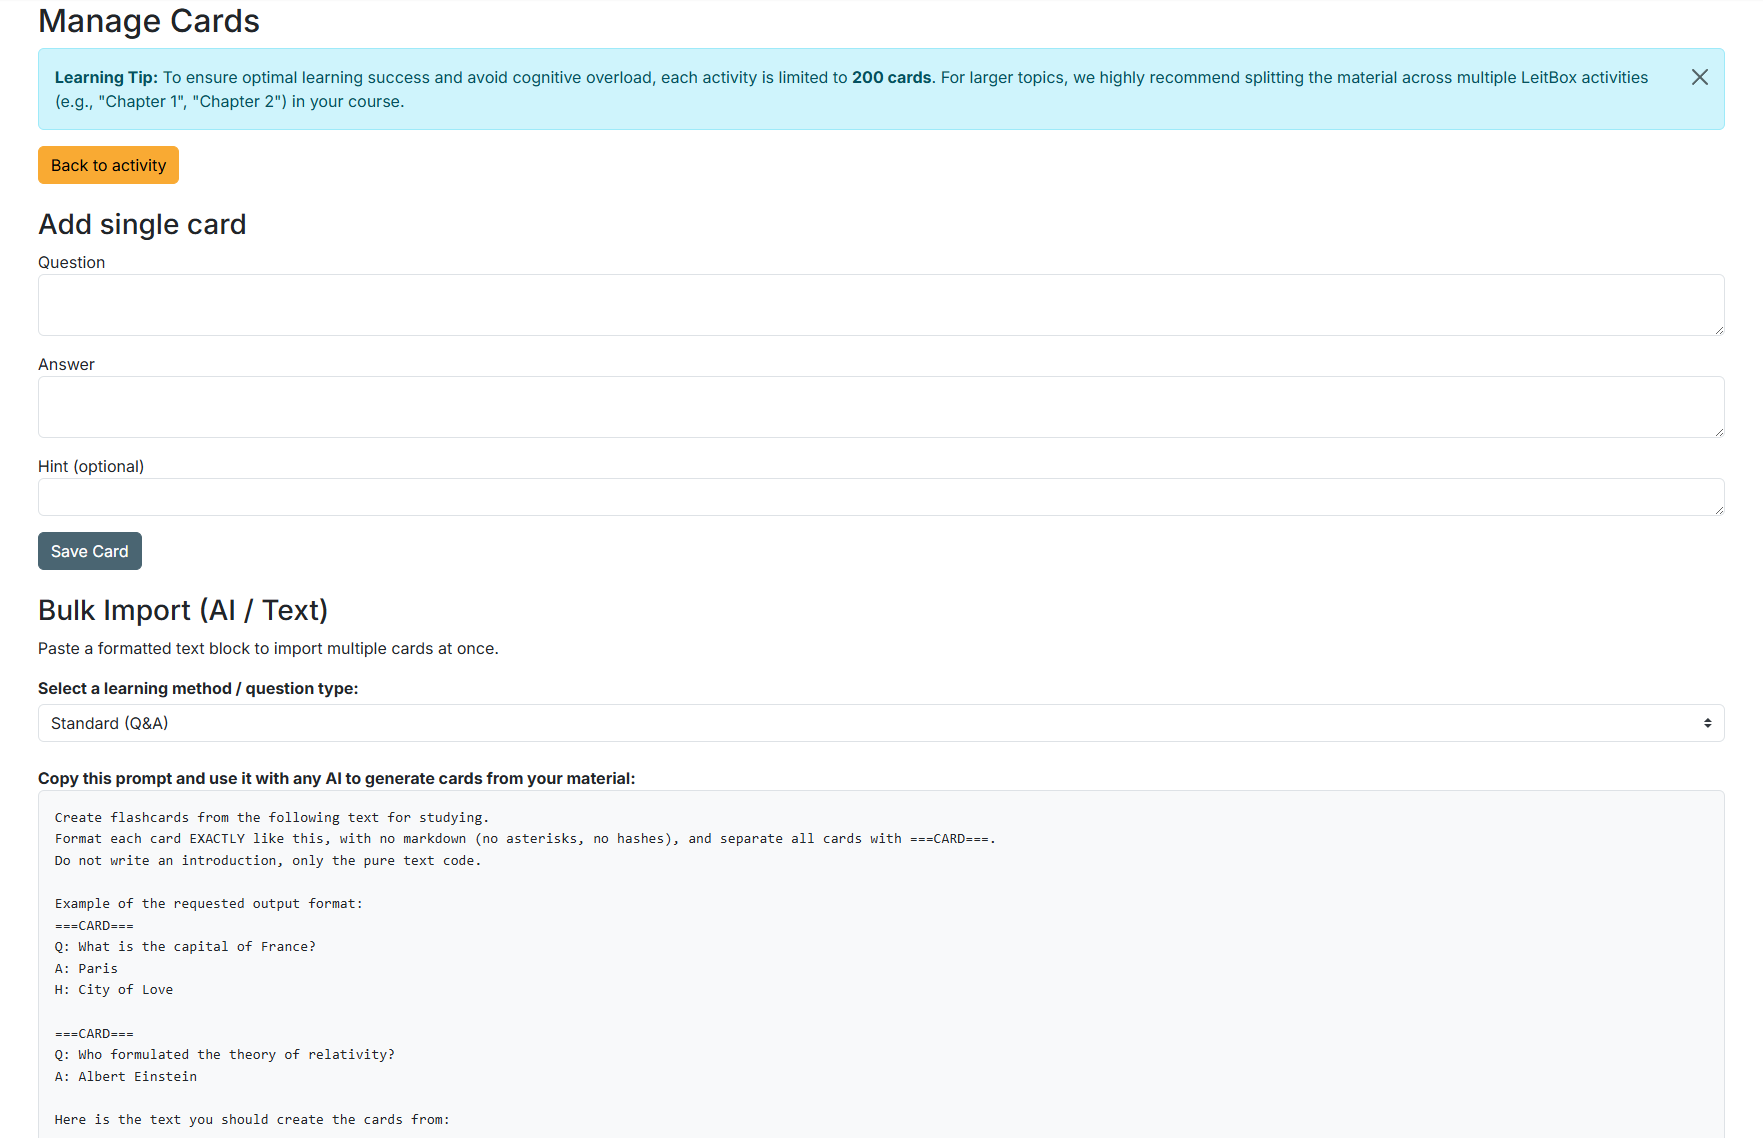
Task: Click 'Example of the requested output format:' line
Action: tap(209, 903)
